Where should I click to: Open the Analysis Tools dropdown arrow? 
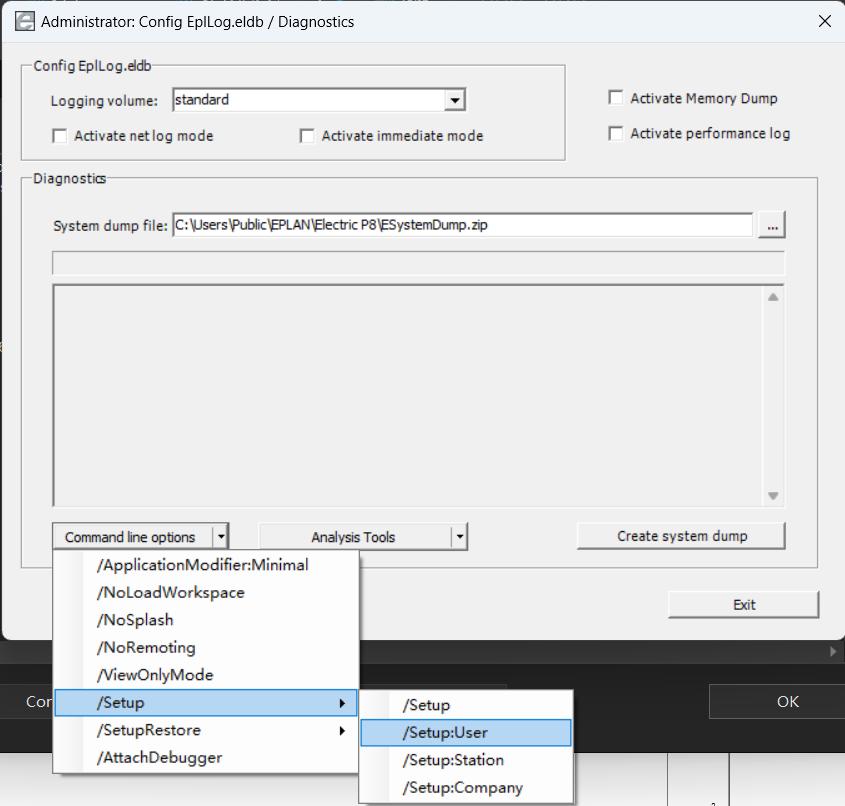click(459, 537)
